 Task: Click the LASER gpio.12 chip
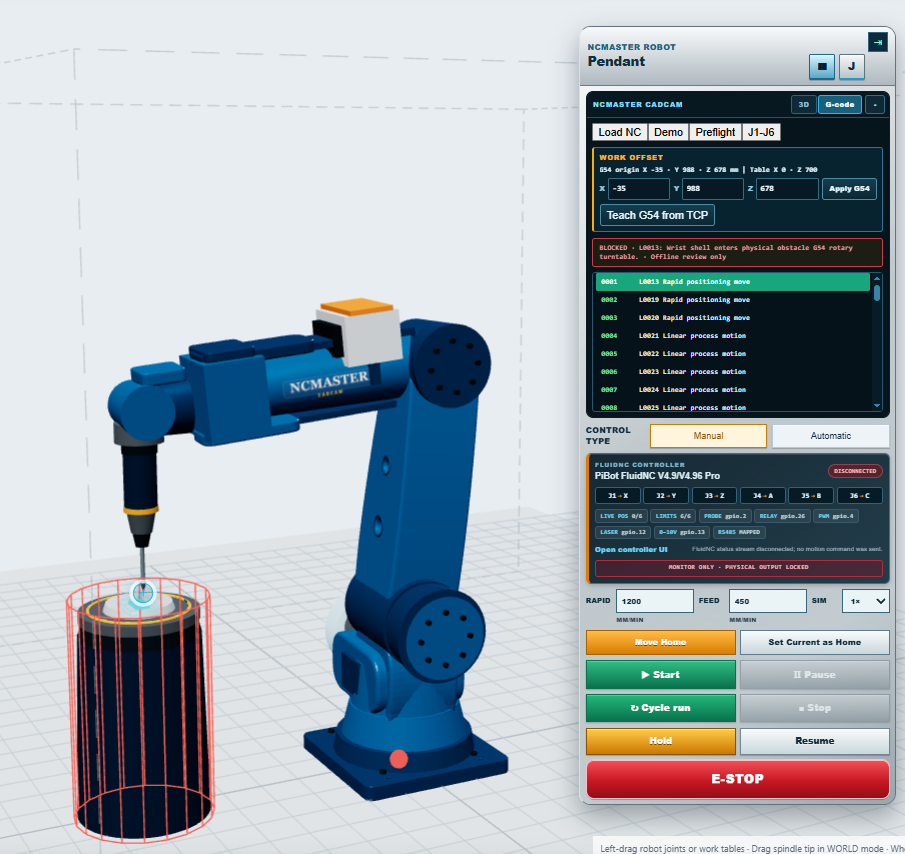point(623,532)
